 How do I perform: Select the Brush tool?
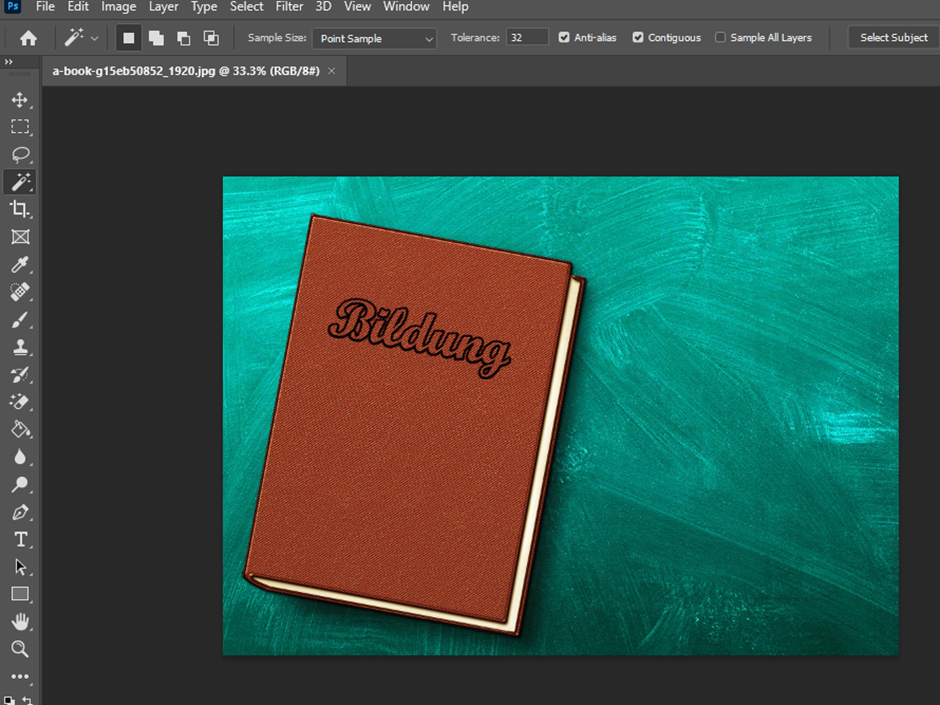20,320
